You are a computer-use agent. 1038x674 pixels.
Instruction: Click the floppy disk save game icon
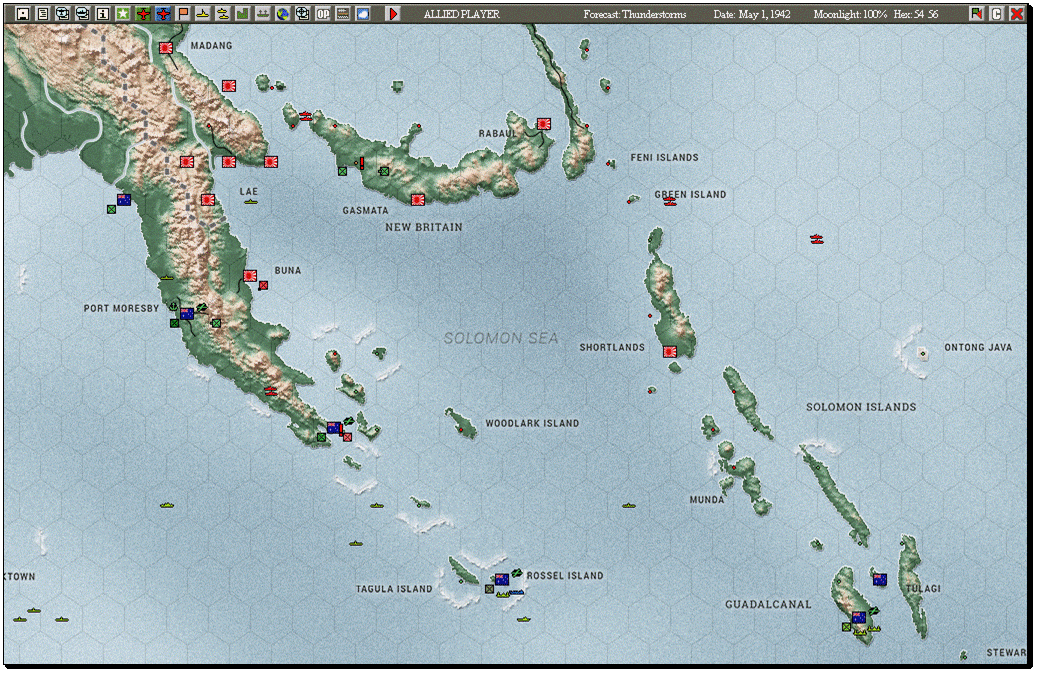[23, 13]
